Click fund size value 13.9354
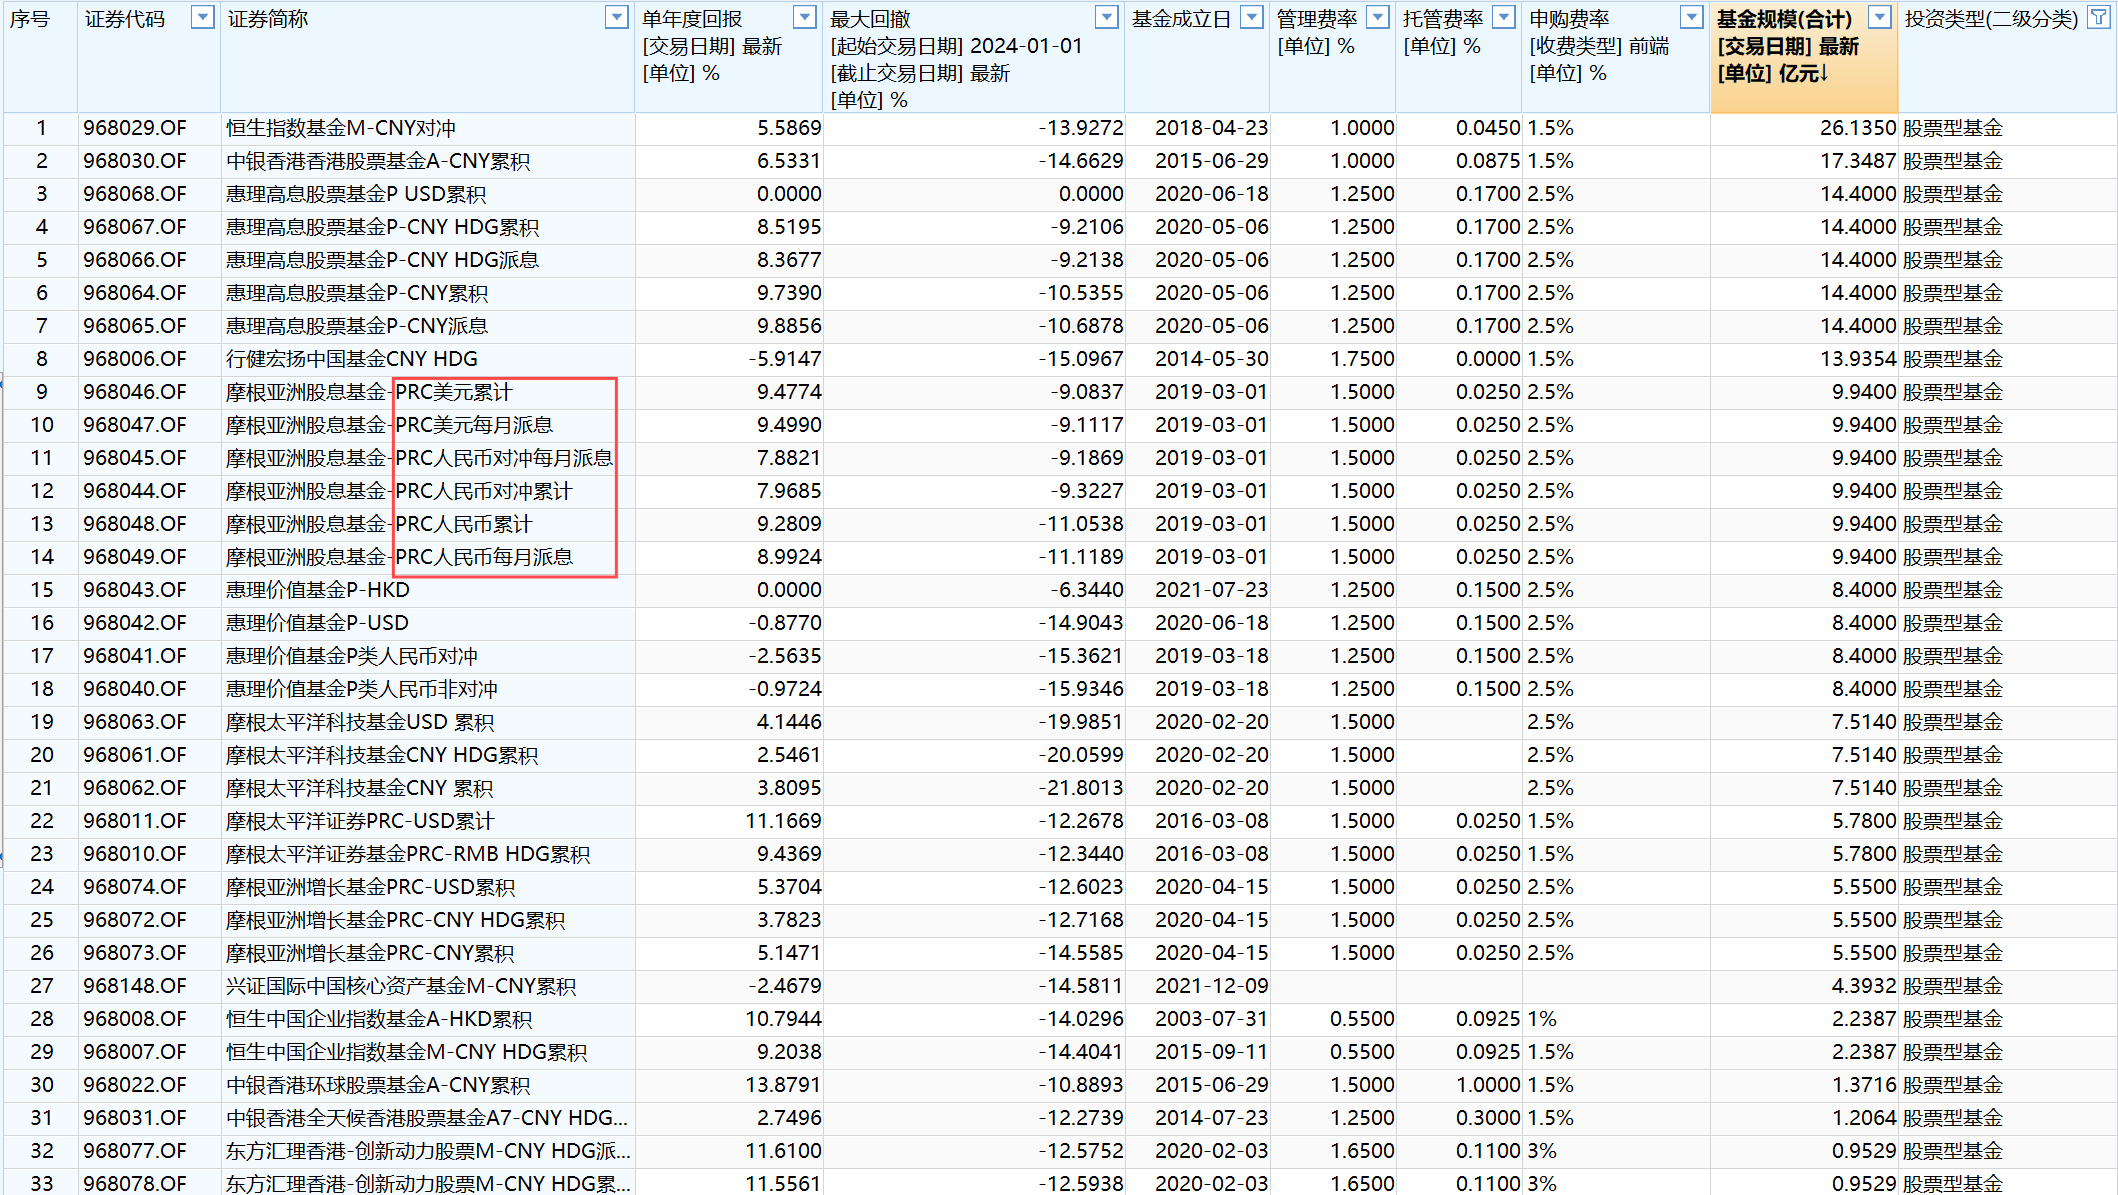 click(1858, 359)
